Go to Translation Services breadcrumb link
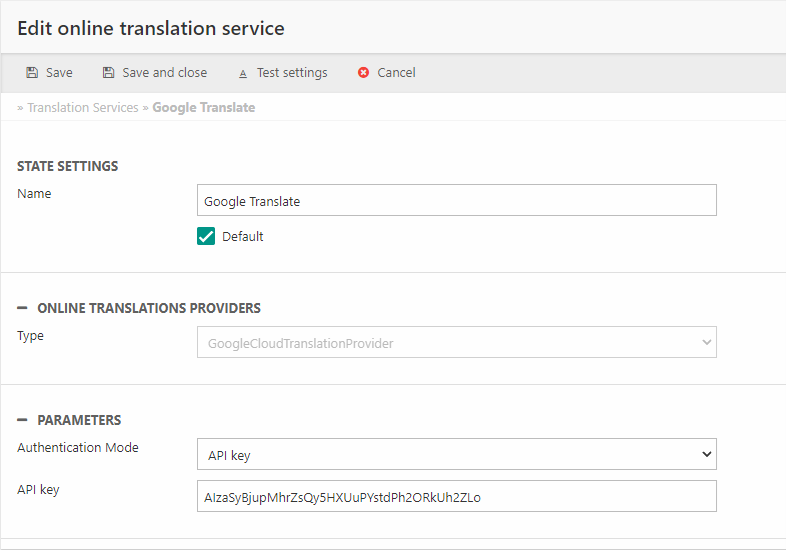The image size is (786, 550). click(82, 108)
